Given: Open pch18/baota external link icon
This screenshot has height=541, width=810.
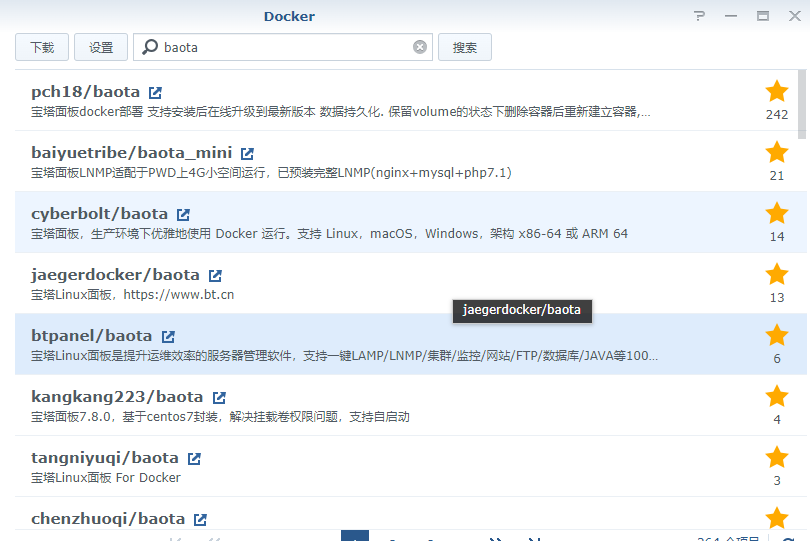Looking at the screenshot, I should point(155,92).
